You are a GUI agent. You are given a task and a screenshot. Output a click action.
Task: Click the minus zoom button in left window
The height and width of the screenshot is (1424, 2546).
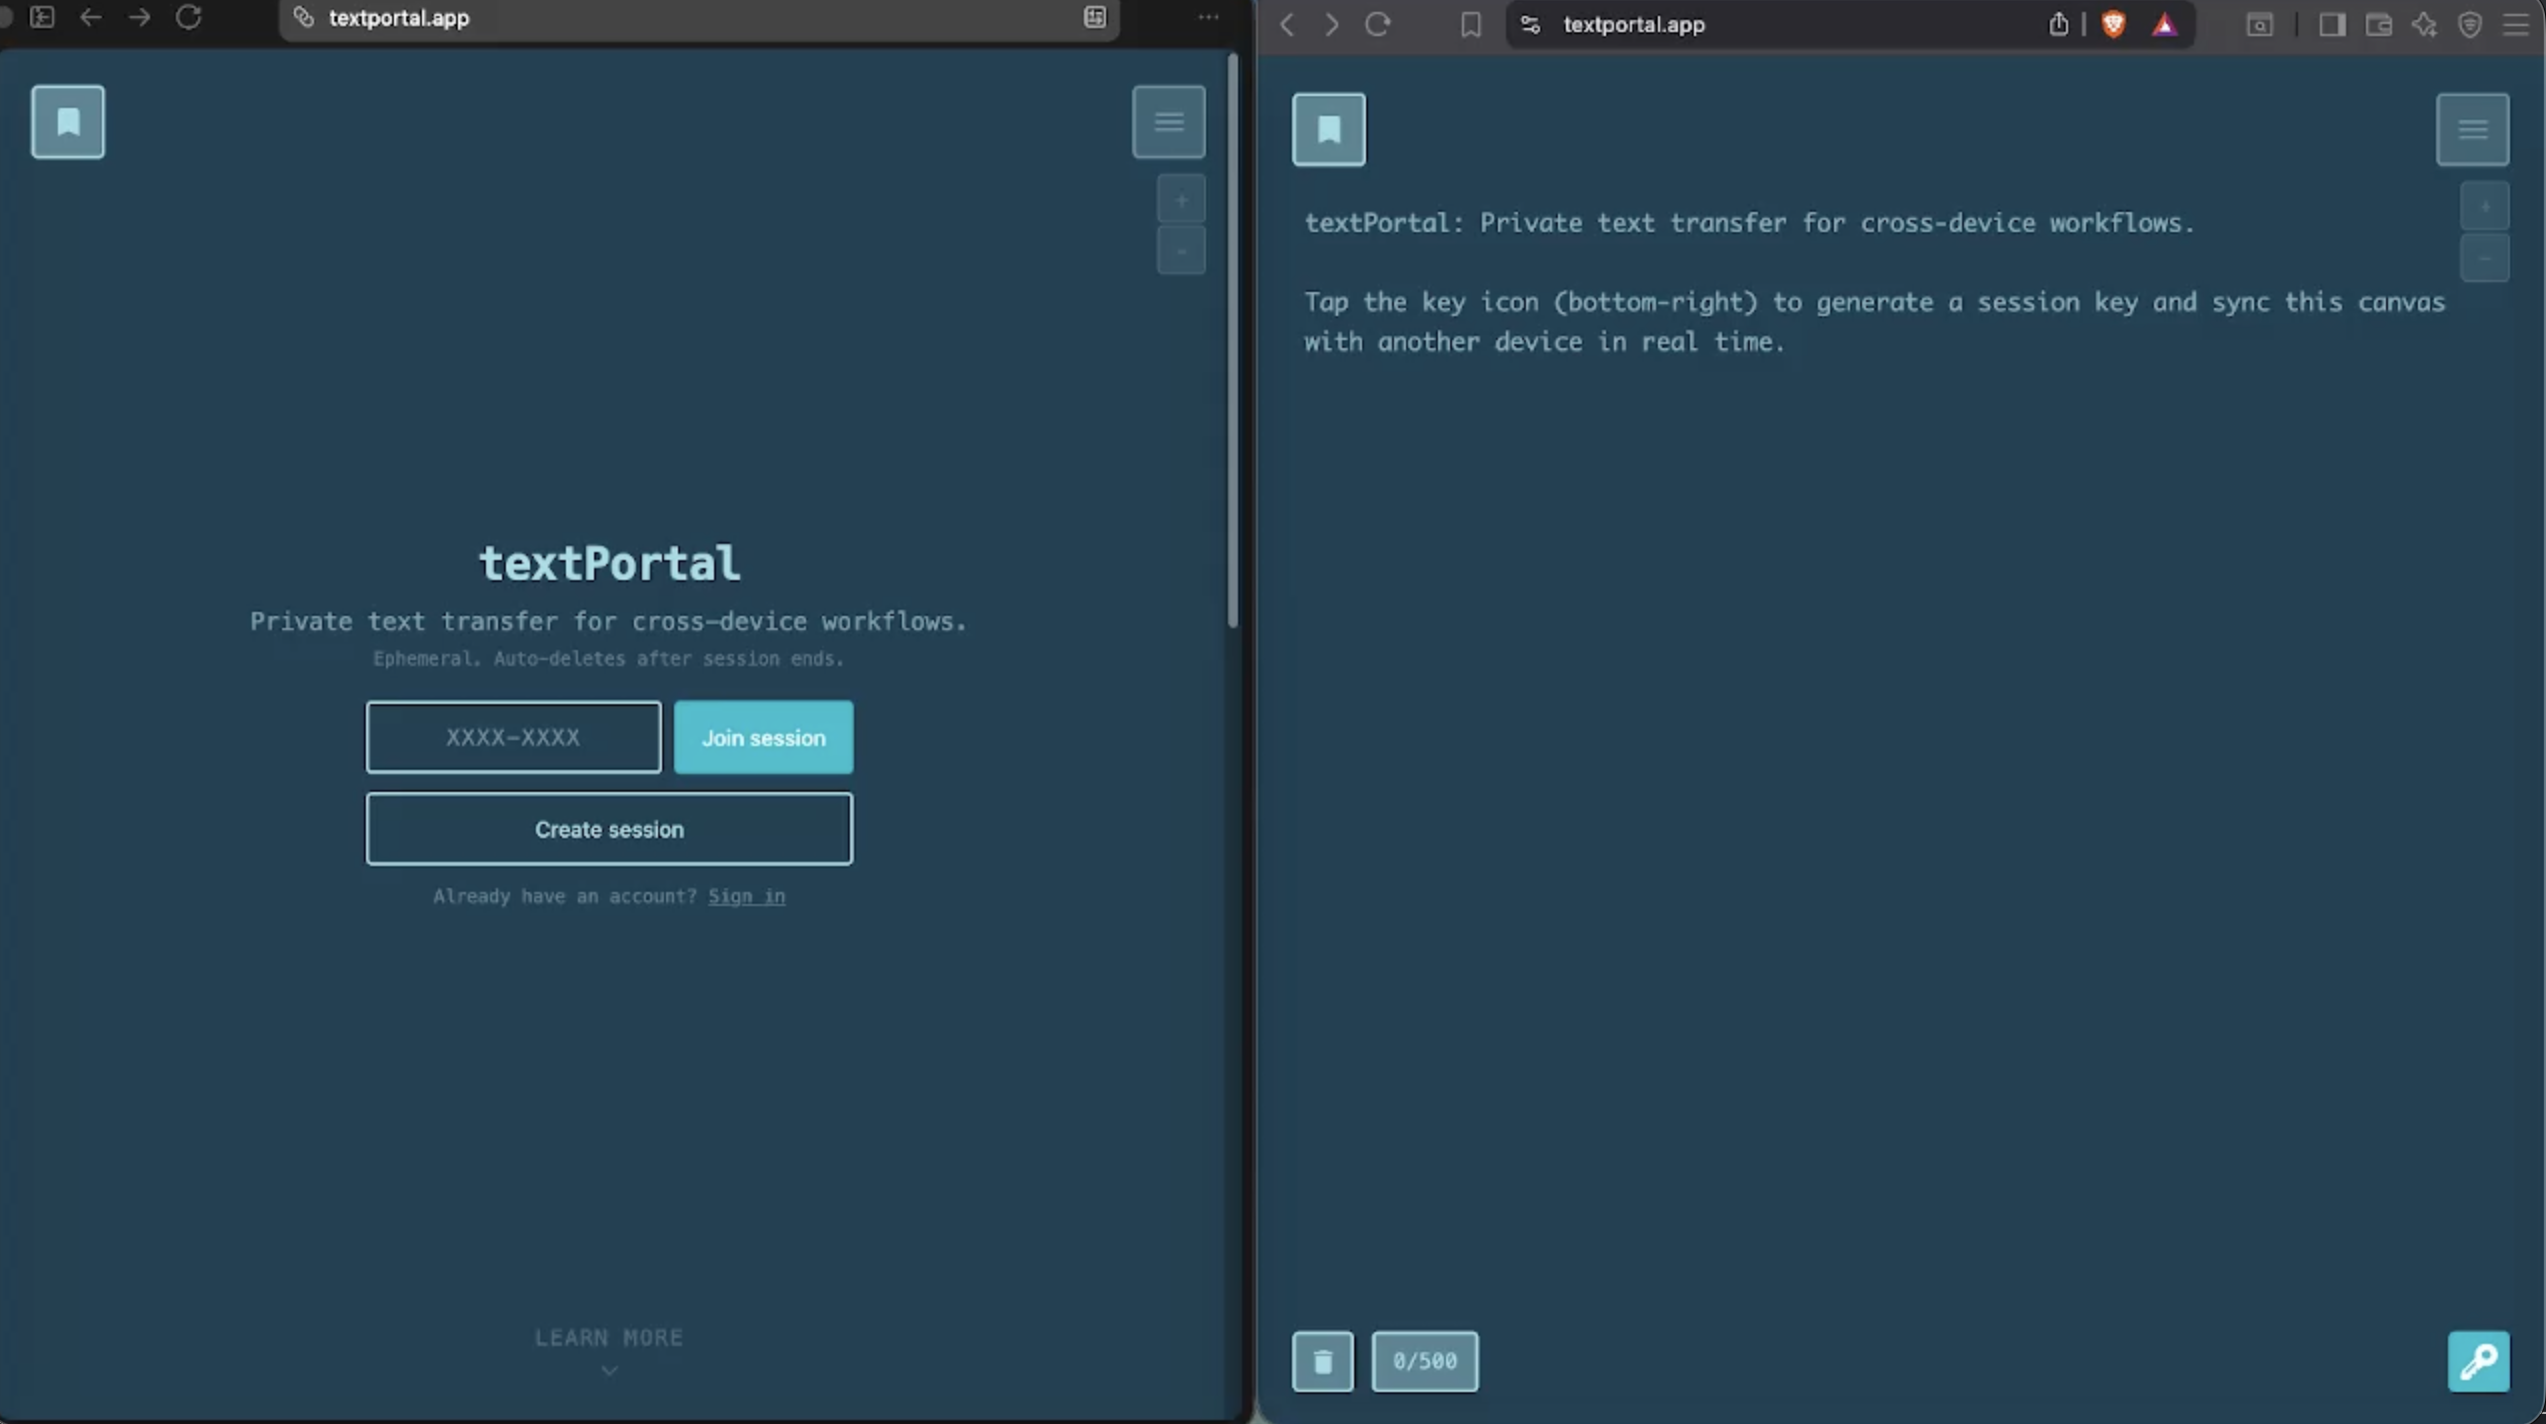(x=1181, y=251)
